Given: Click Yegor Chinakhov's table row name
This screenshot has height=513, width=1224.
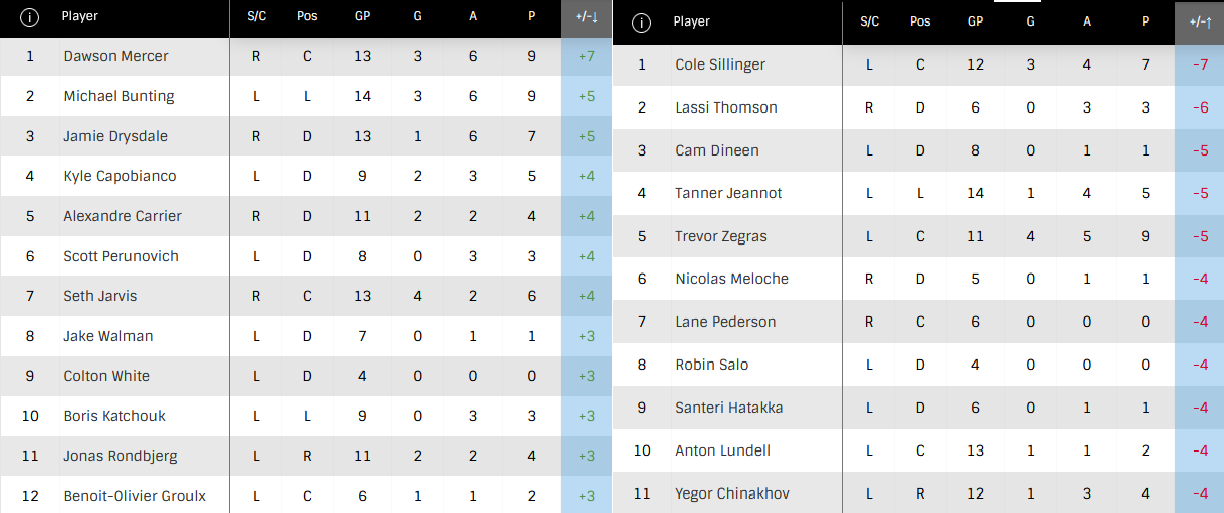Looking at the screenshot, I should click(x=731, y=493).
